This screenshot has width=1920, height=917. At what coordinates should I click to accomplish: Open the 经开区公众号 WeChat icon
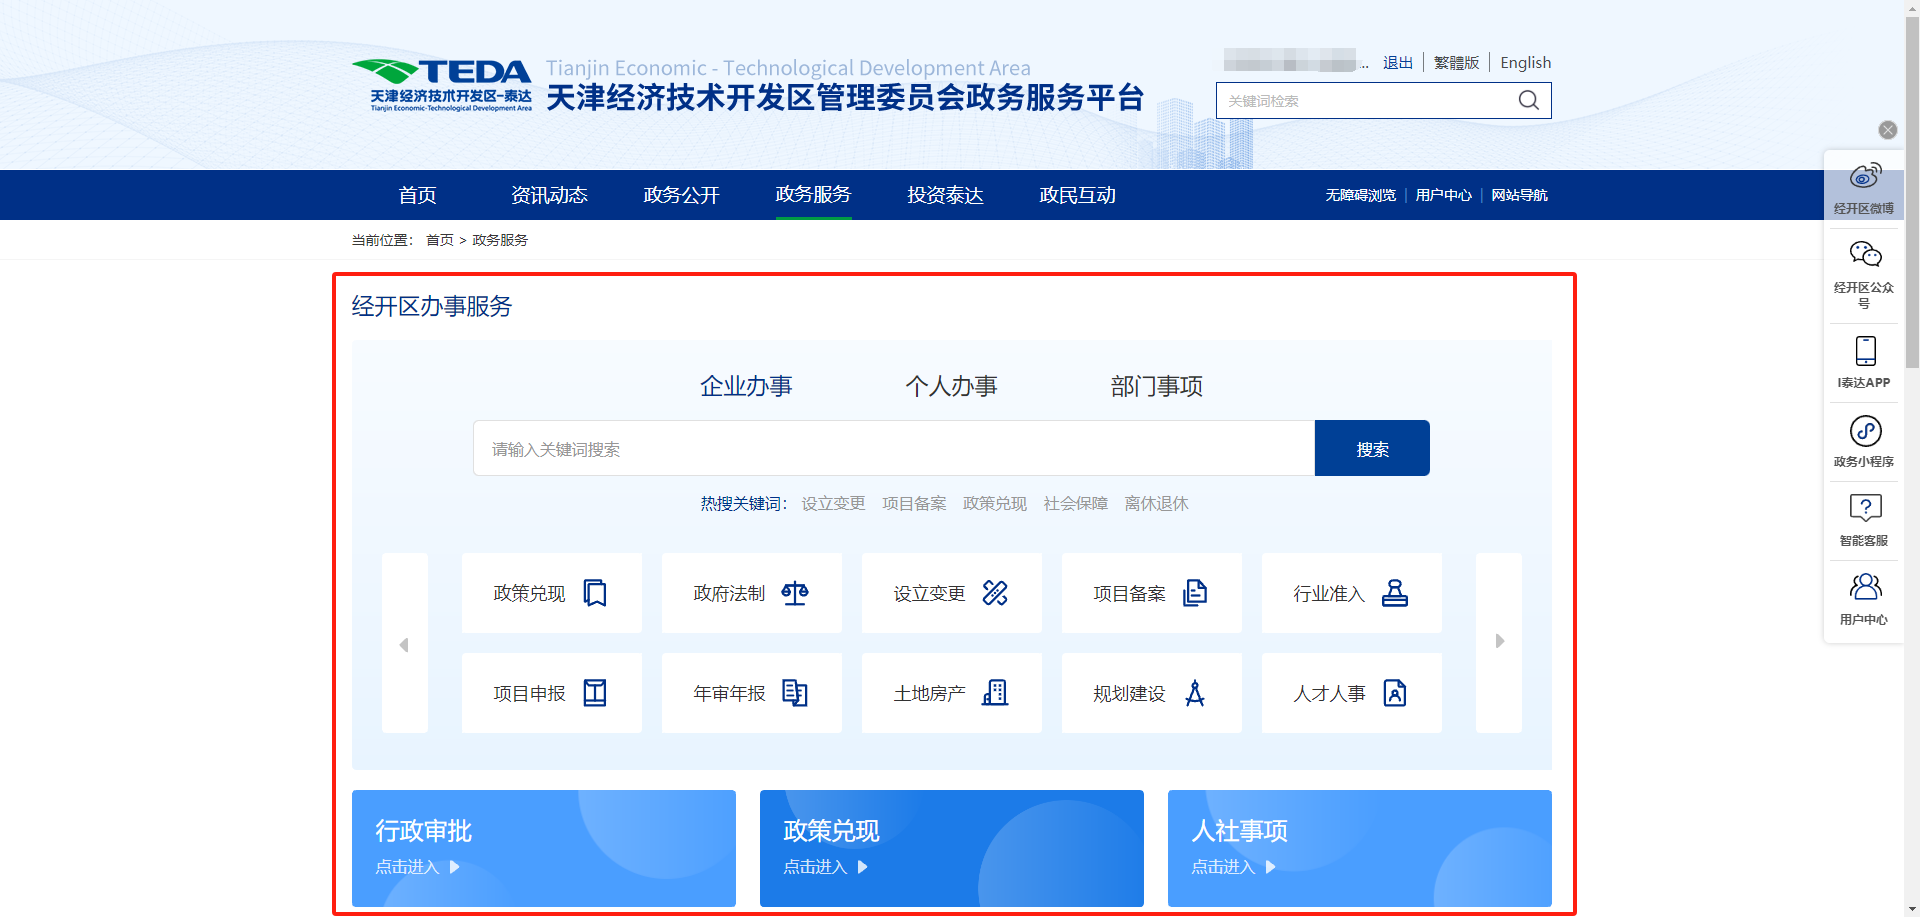tap(1865, 254)
